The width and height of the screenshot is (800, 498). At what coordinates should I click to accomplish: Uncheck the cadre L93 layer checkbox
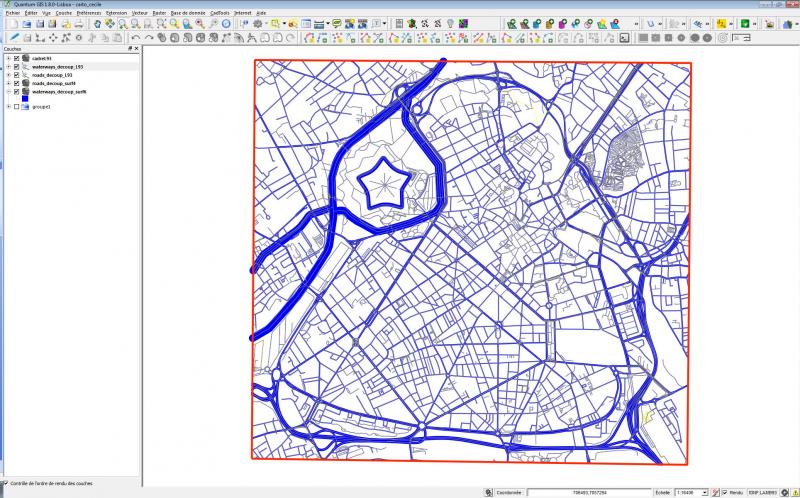point(17,59)
